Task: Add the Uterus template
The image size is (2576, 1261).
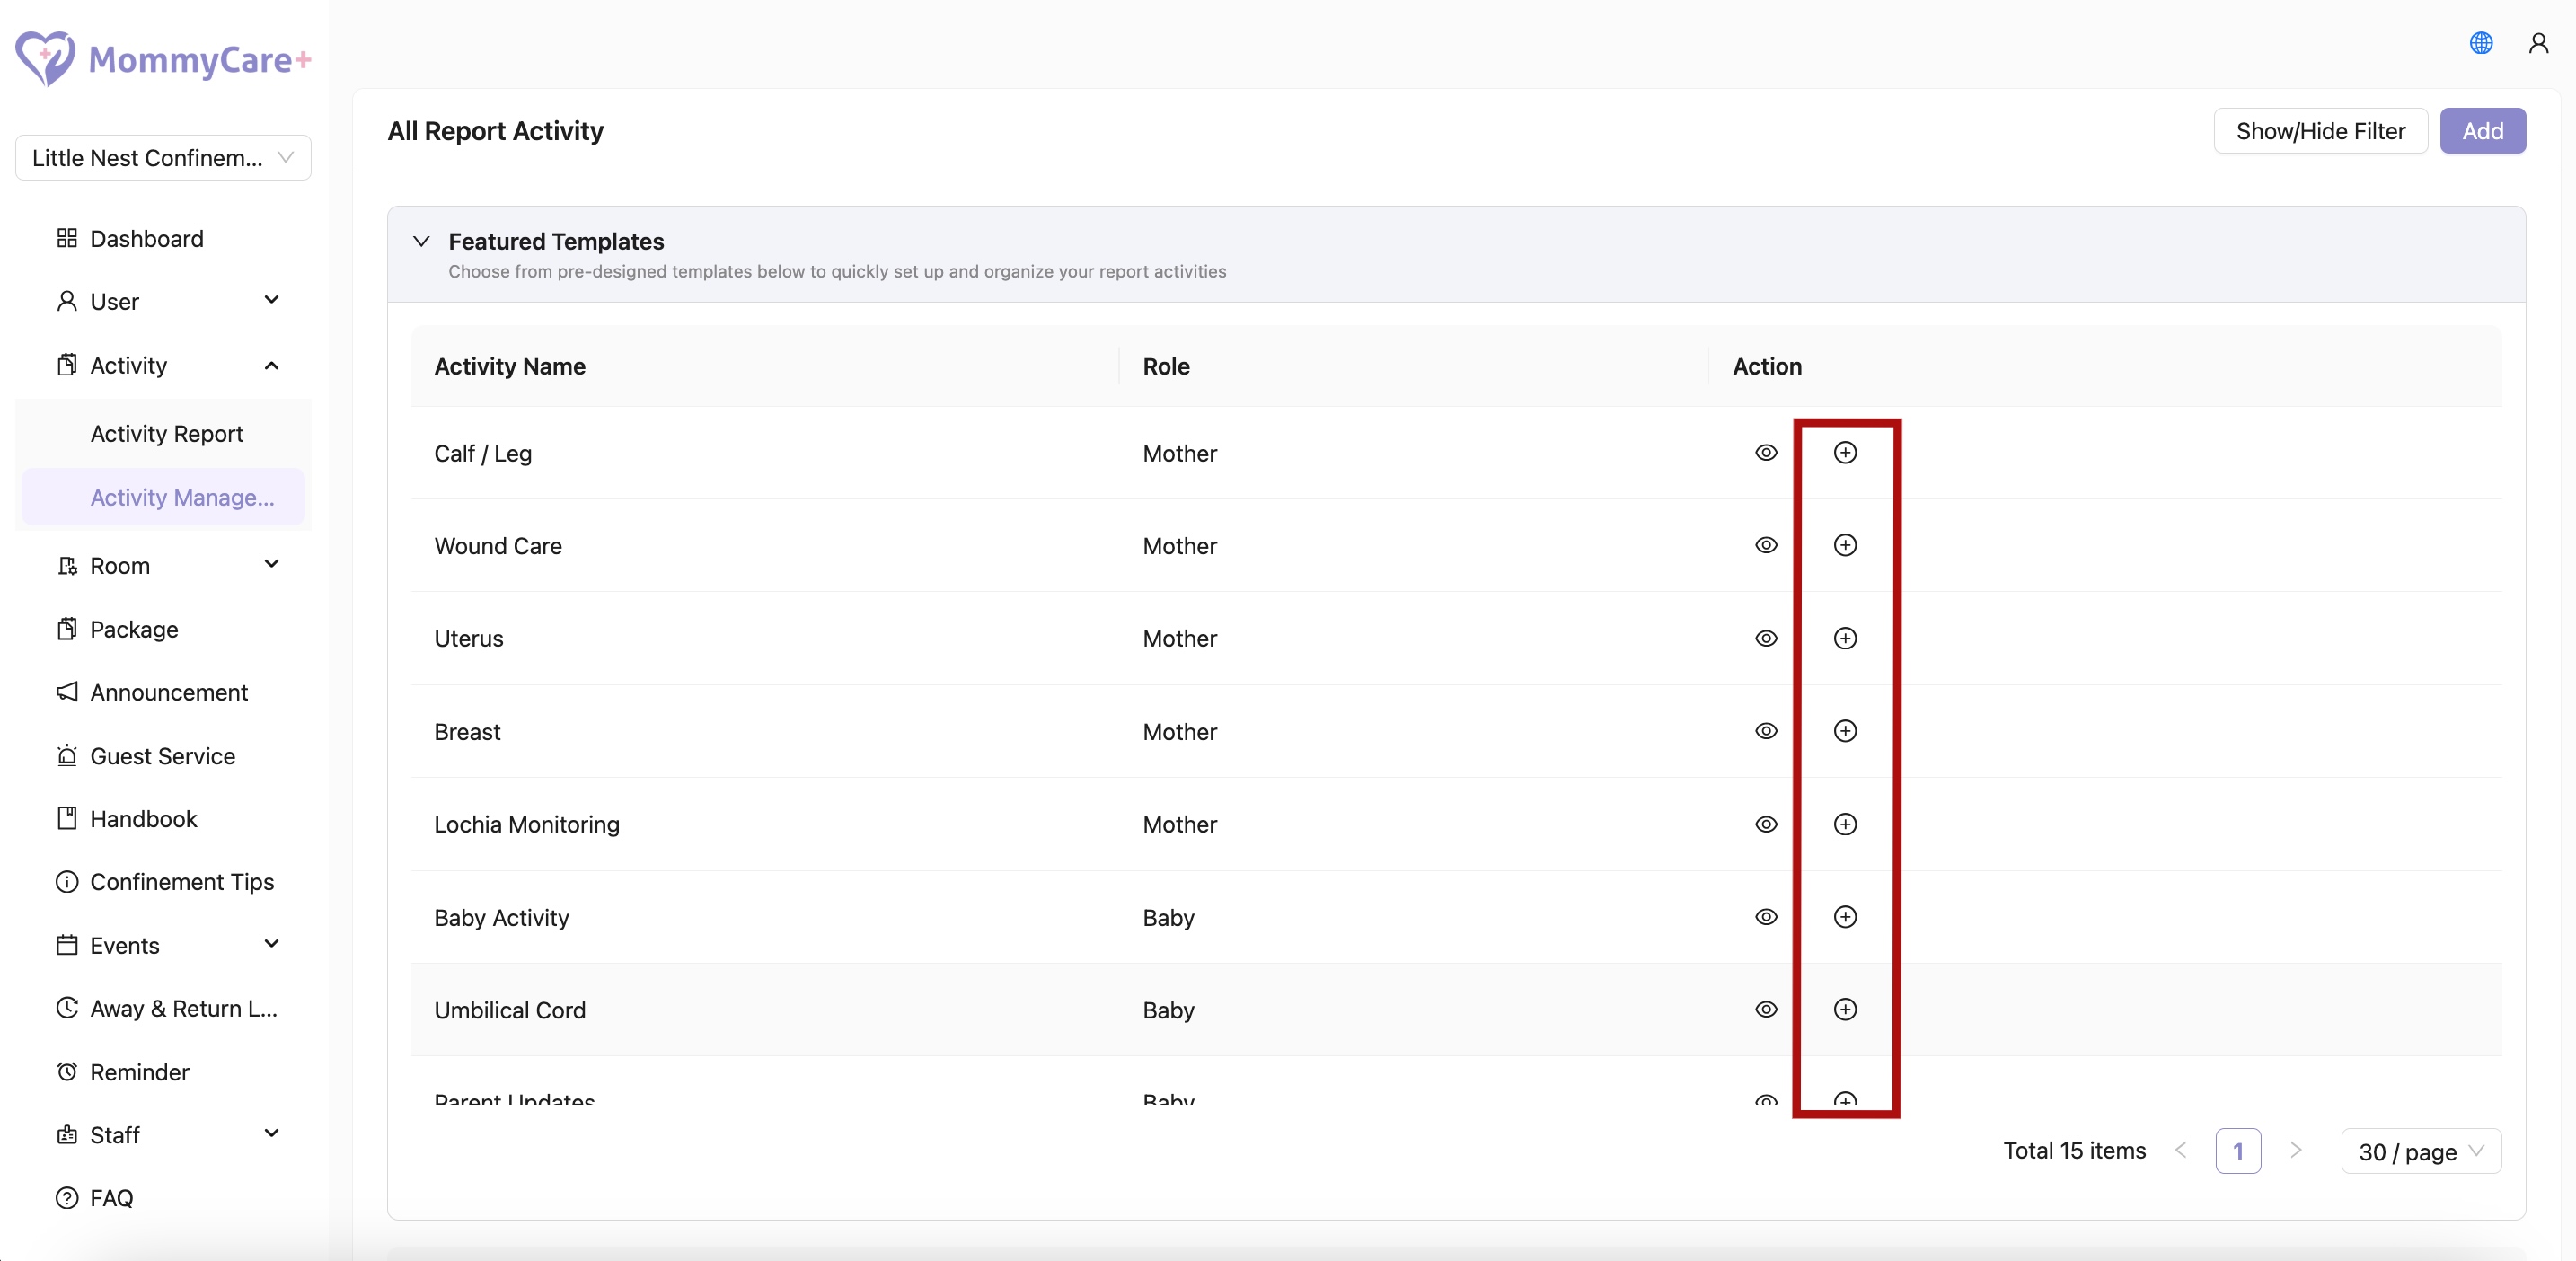Action: 1845,638
